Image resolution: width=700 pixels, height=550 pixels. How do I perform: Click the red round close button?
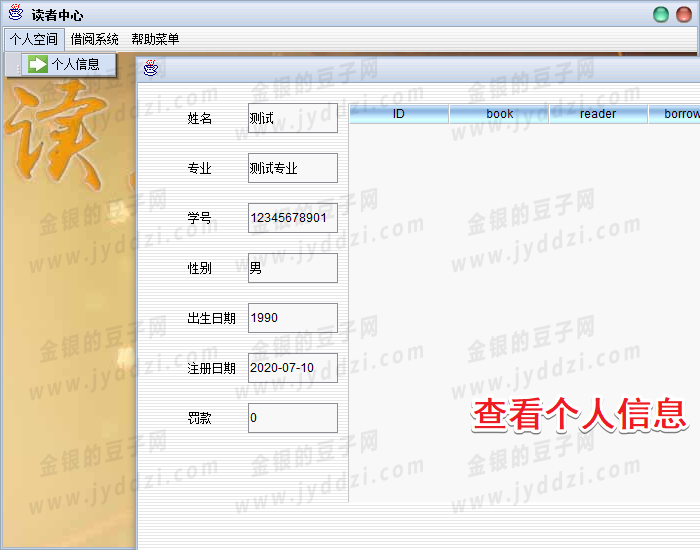click(x=684, y=14)
